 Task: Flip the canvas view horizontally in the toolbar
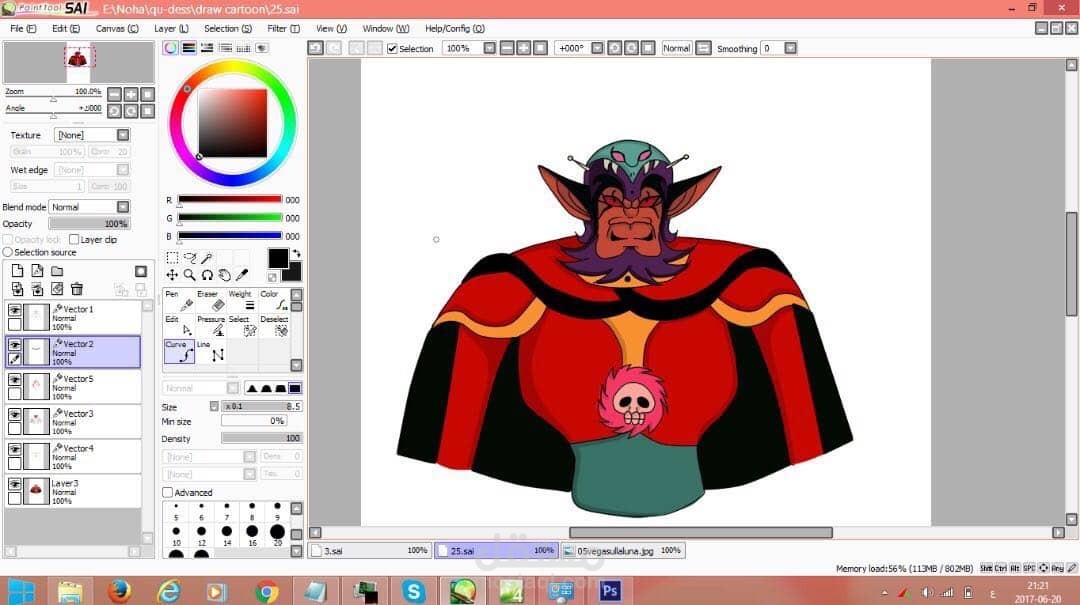pos(703,48)
